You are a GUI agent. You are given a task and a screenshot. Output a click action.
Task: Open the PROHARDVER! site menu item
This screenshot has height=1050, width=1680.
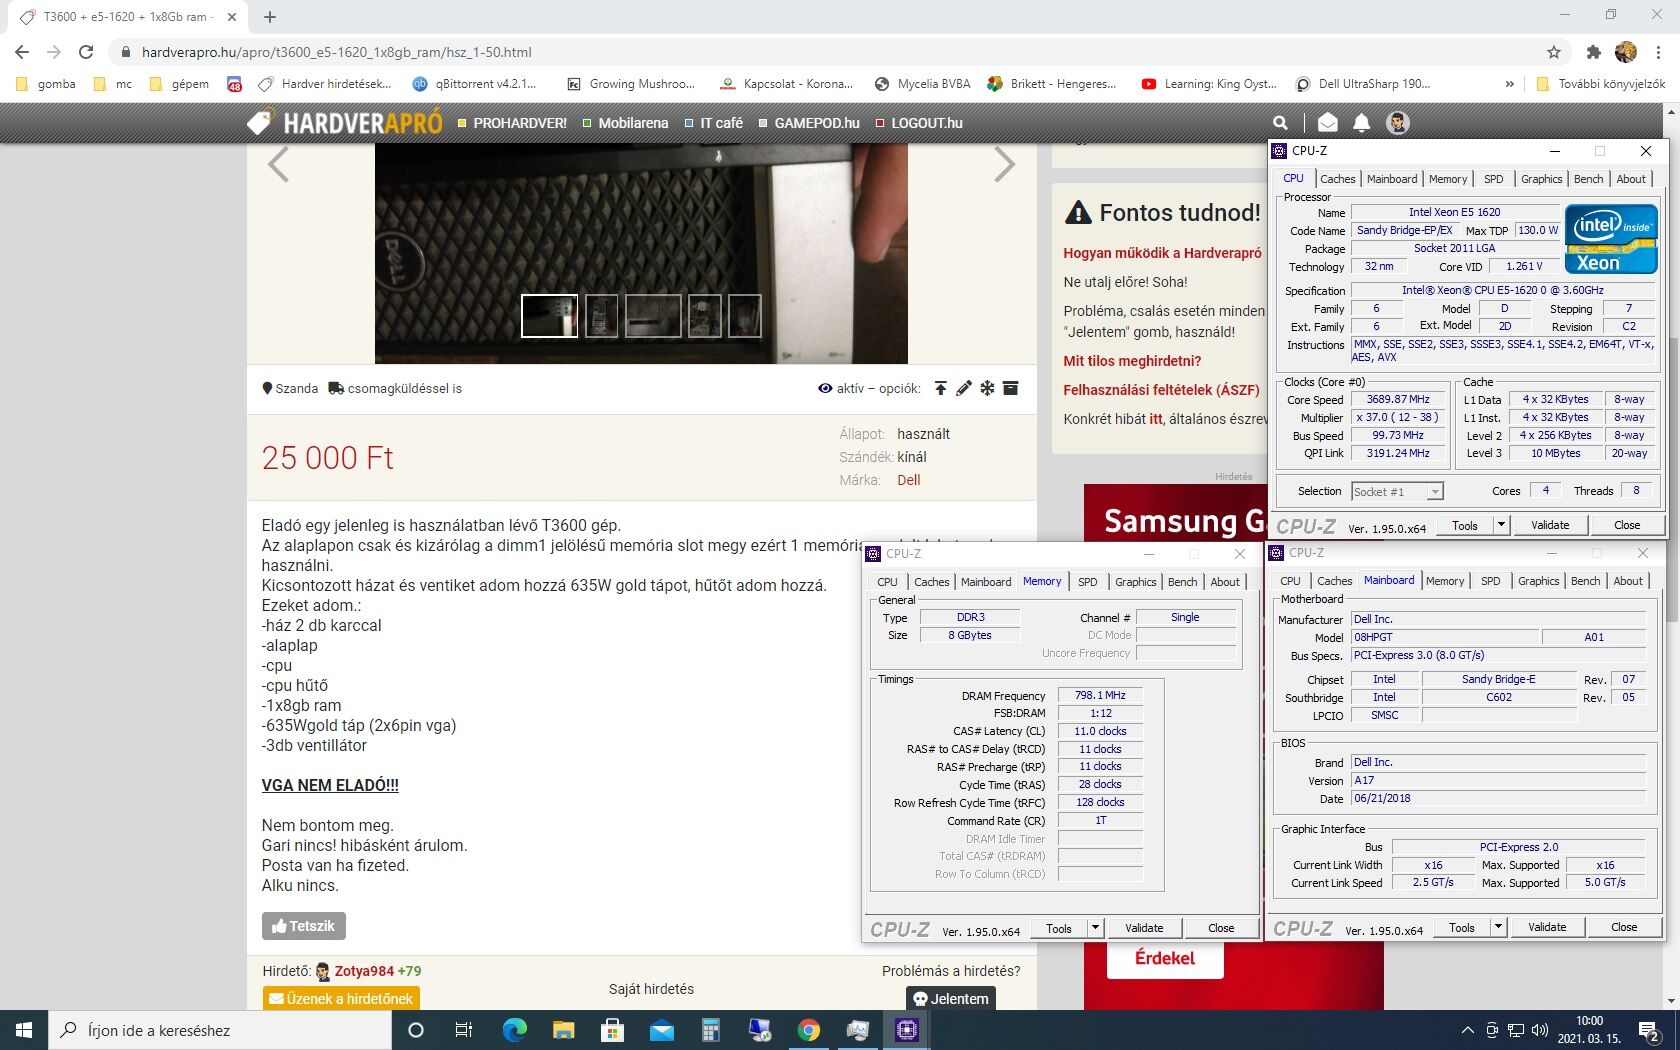[x=512, y=123]
